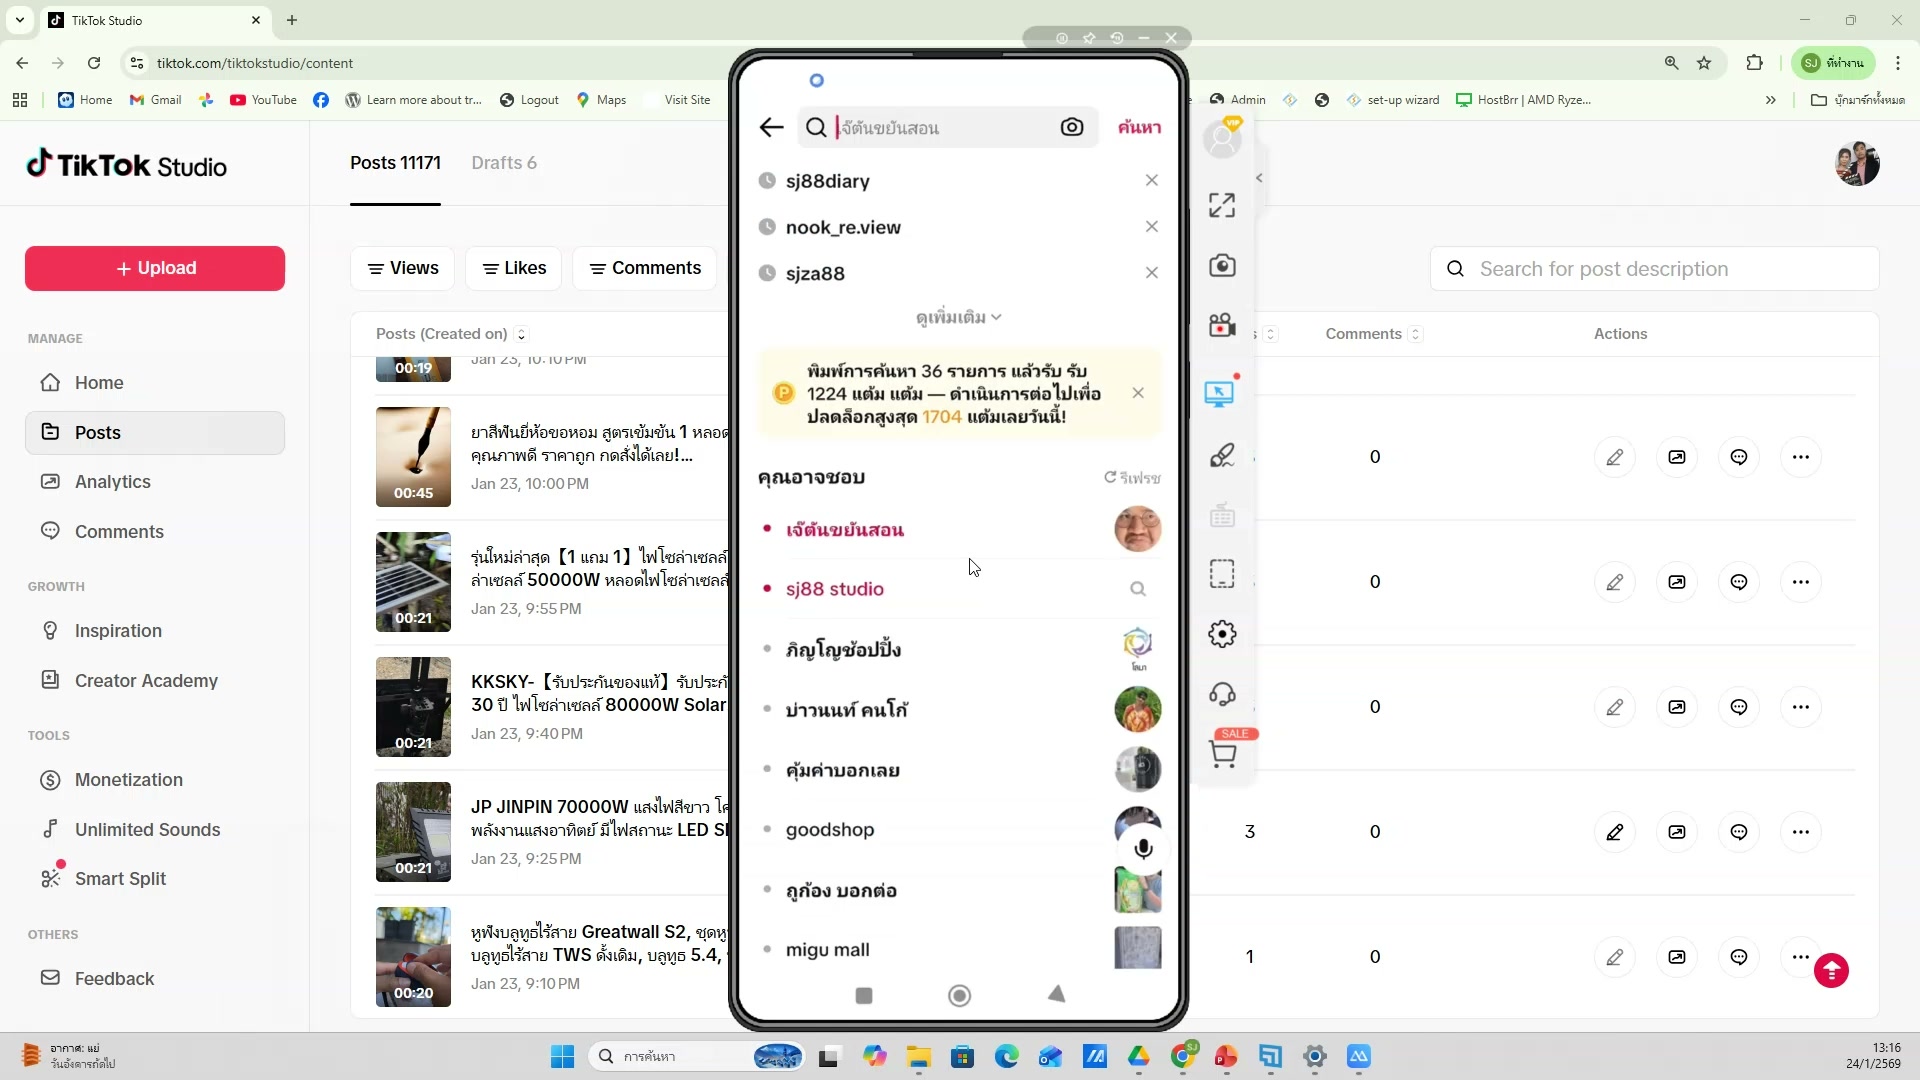Click the Upload button
This screenshot has width=1920, height=1080.
(x=153, y=268)
